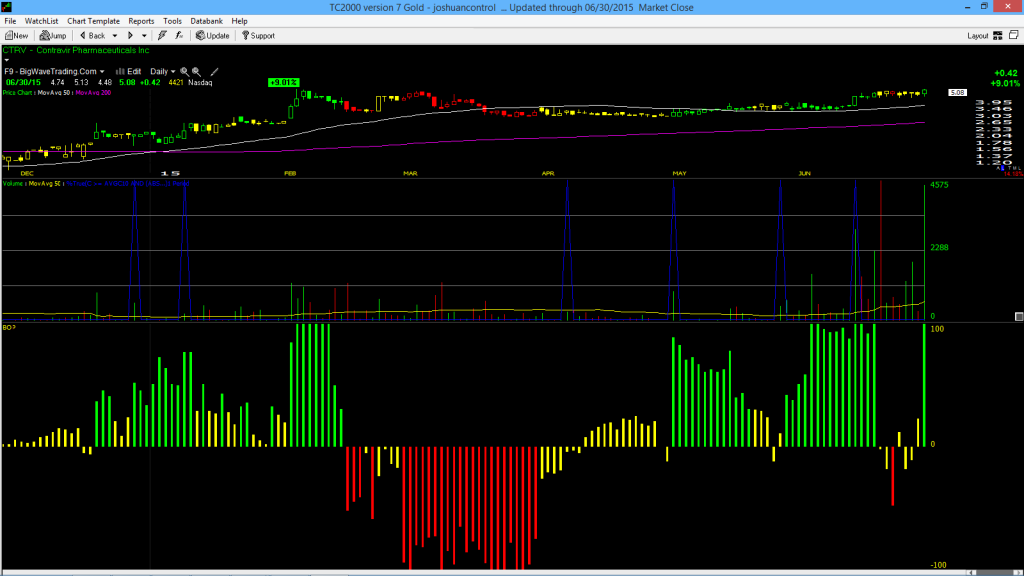Click the New toolbar button
Screen dimensions: 1024x576
tap(16, 36)
